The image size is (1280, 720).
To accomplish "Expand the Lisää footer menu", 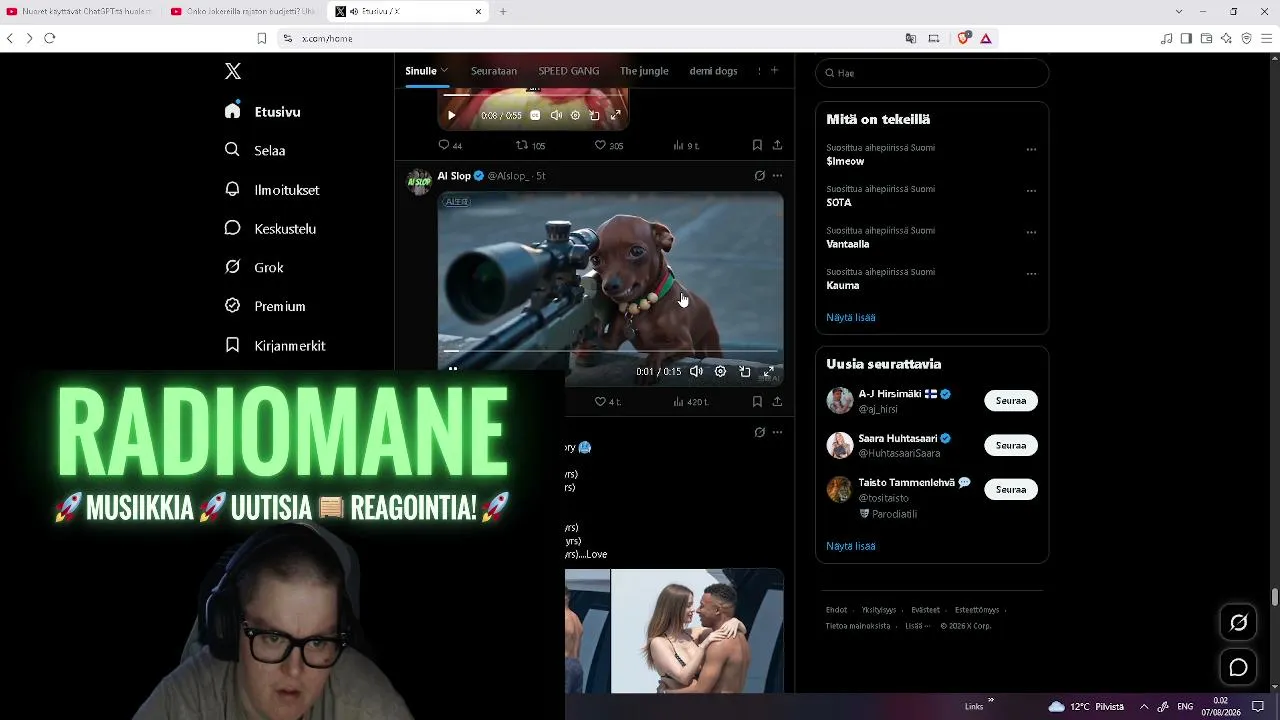I will coord(917,626).
